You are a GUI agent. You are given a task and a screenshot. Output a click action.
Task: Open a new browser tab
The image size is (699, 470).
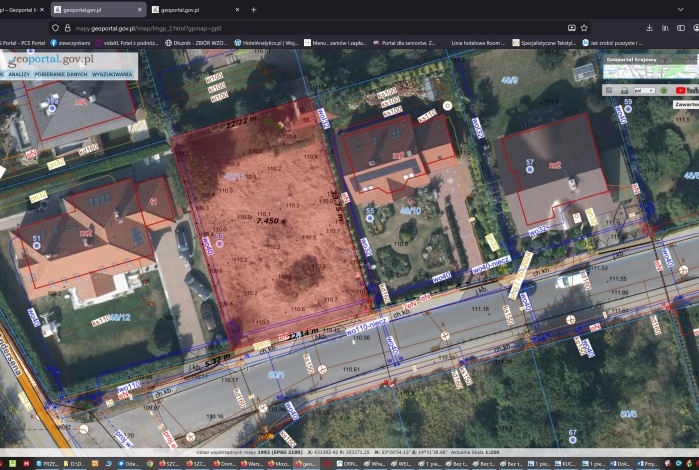(253, 9)
